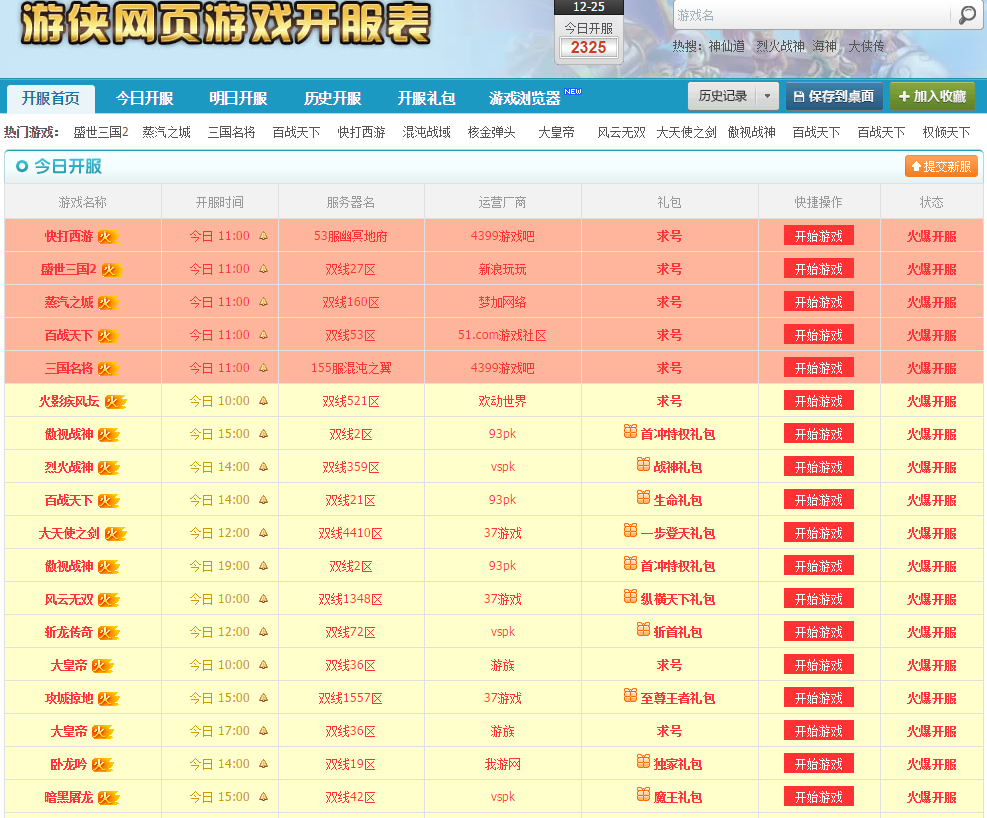
Task: Click 求号 in 三国名将 row
Action: pos(669,368)
